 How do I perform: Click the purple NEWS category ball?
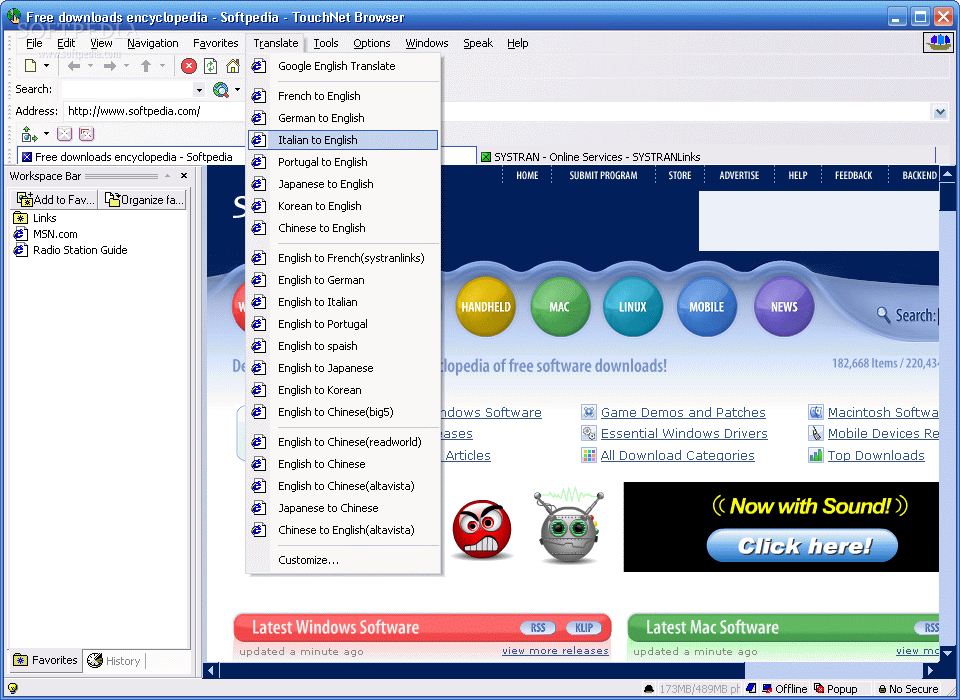[784, 306]
